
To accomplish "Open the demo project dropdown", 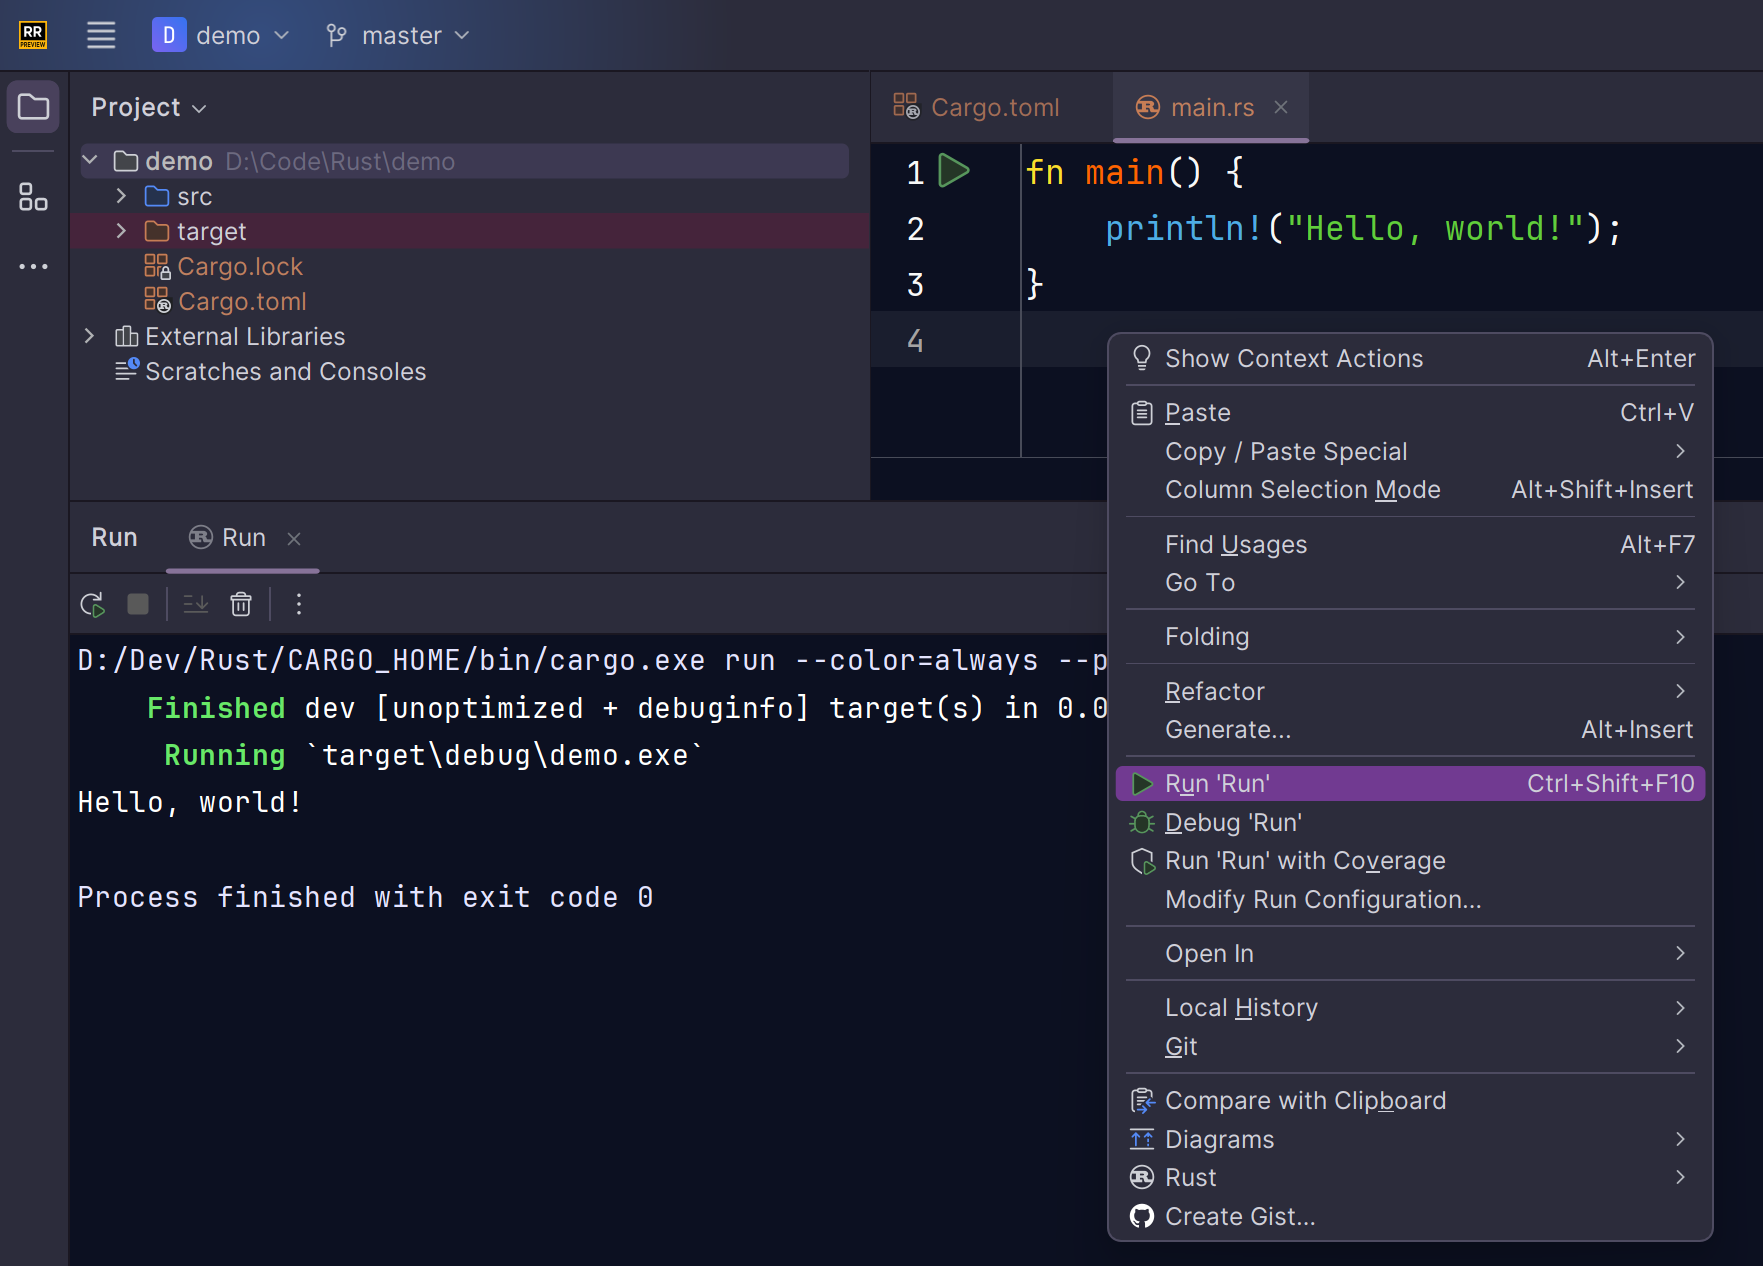I will pyautogui.click(x=221, y=35).
